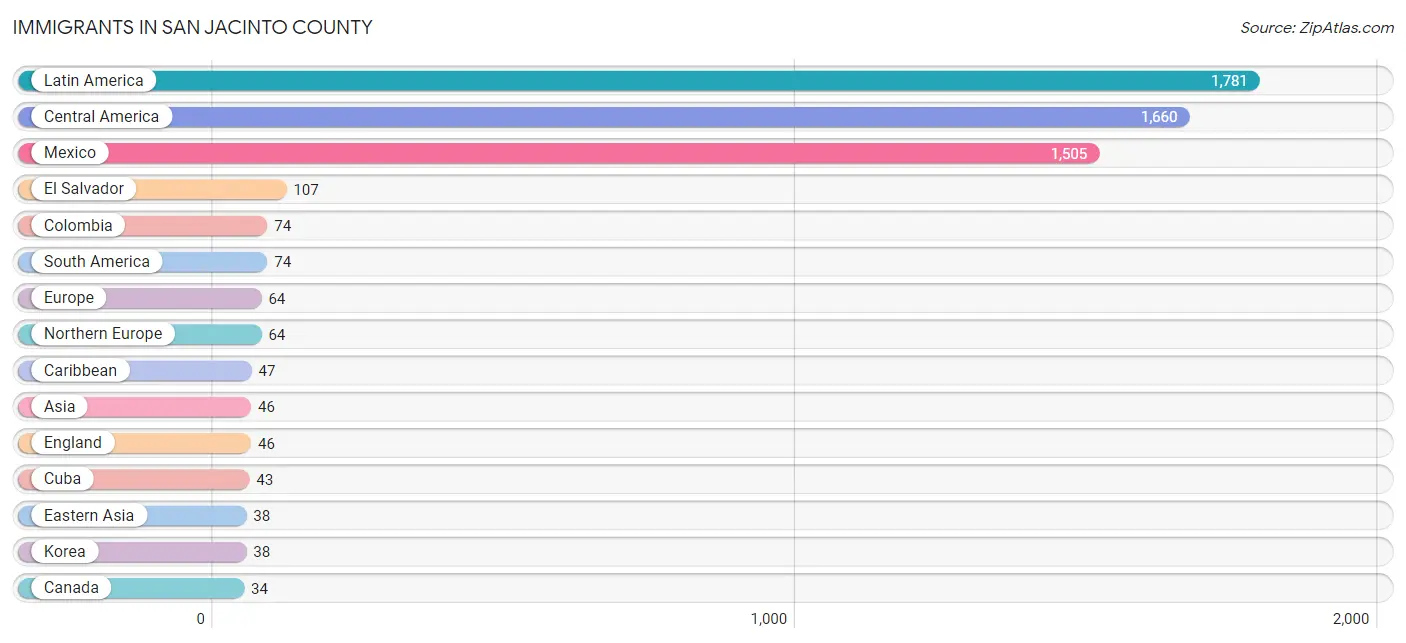
Task: Click the blue-purple Central America bar
Action: click(x=604, y=117)
